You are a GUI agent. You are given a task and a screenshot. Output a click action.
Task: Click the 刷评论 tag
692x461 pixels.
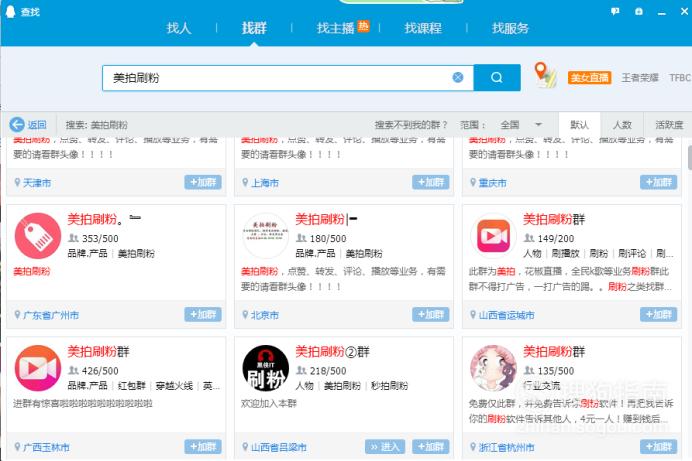click(632, 254)
